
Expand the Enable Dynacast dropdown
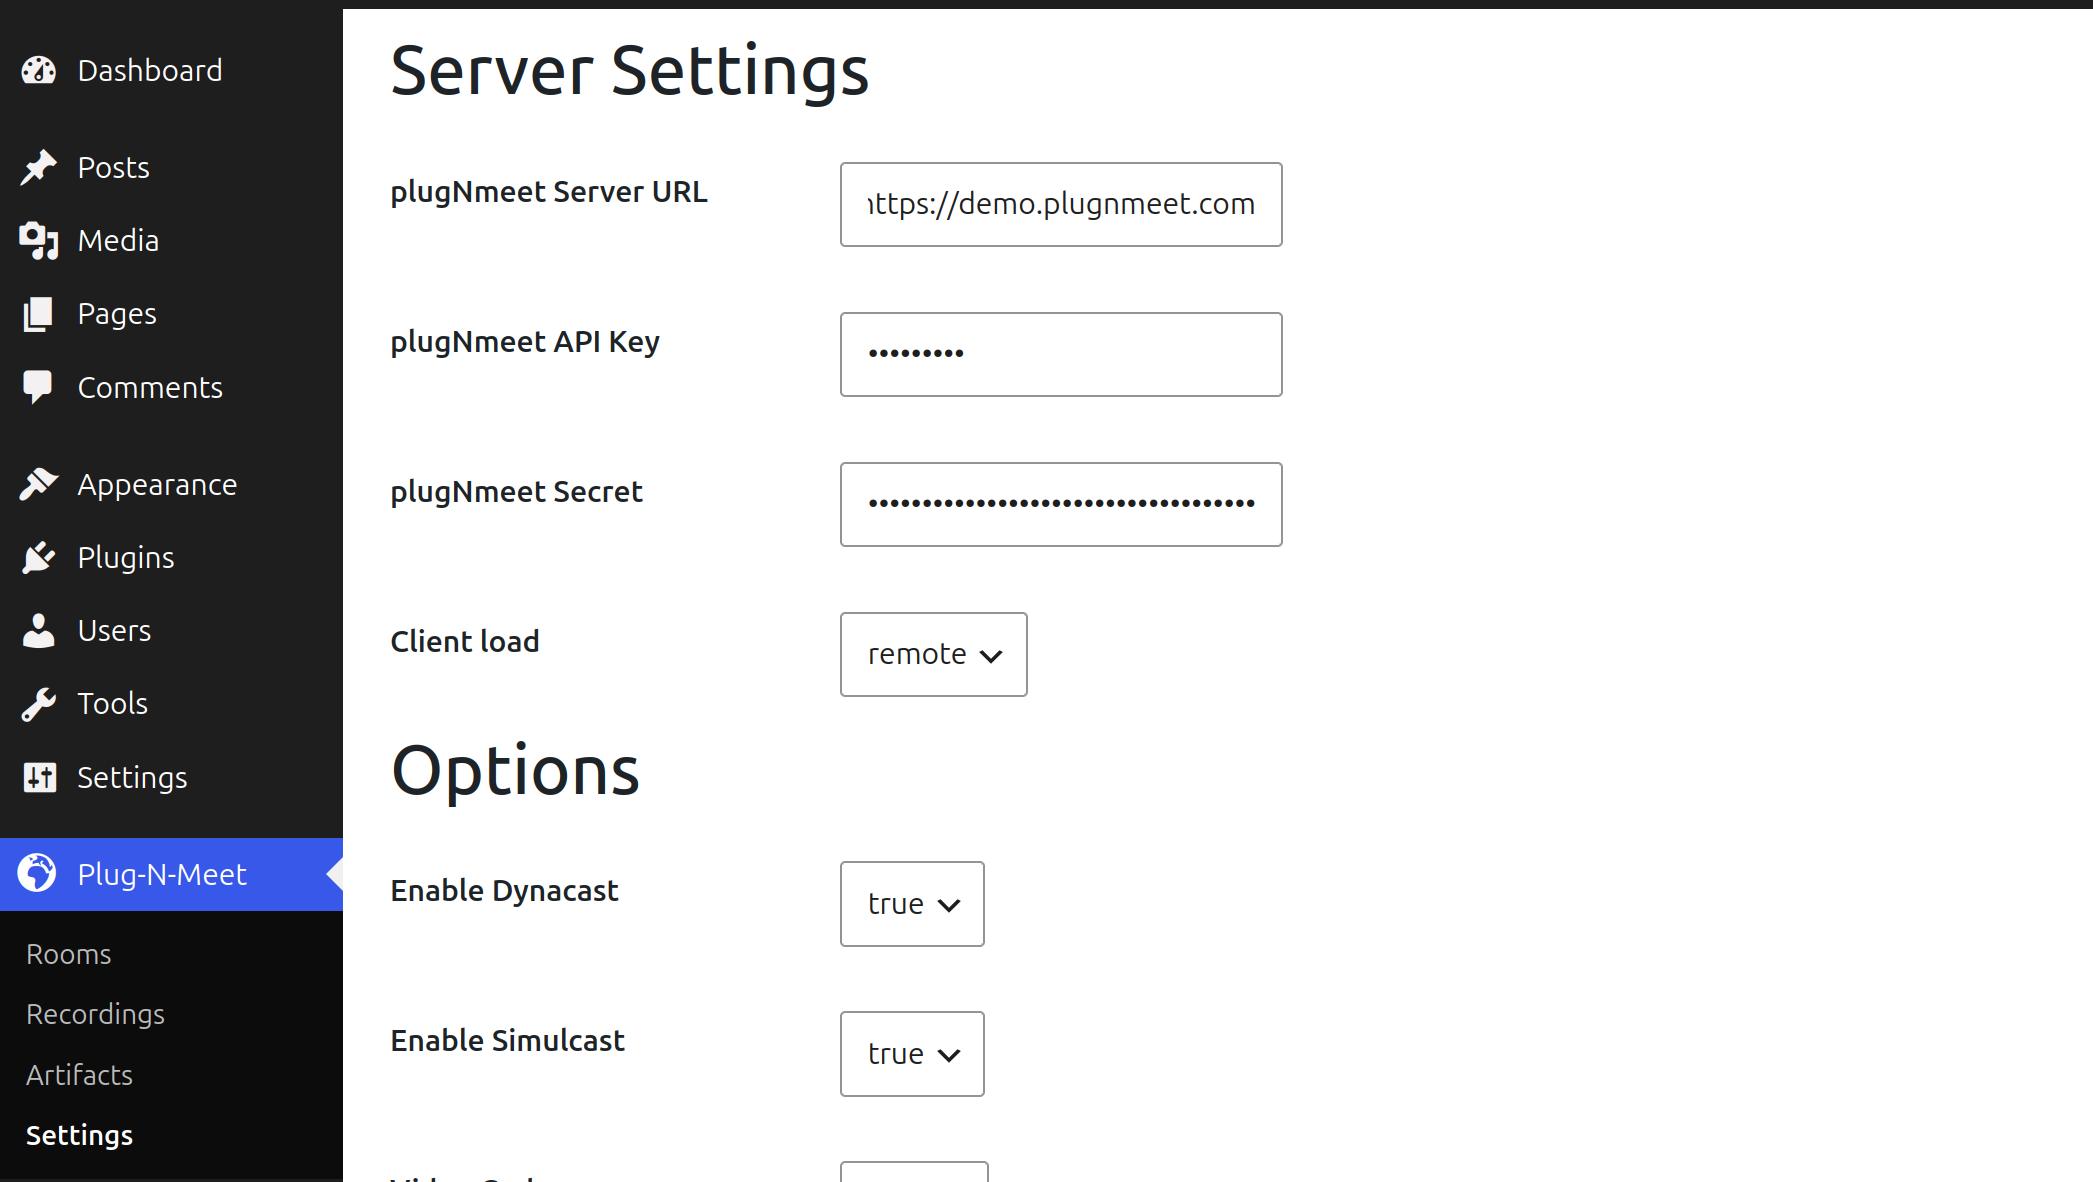point(912,904)
